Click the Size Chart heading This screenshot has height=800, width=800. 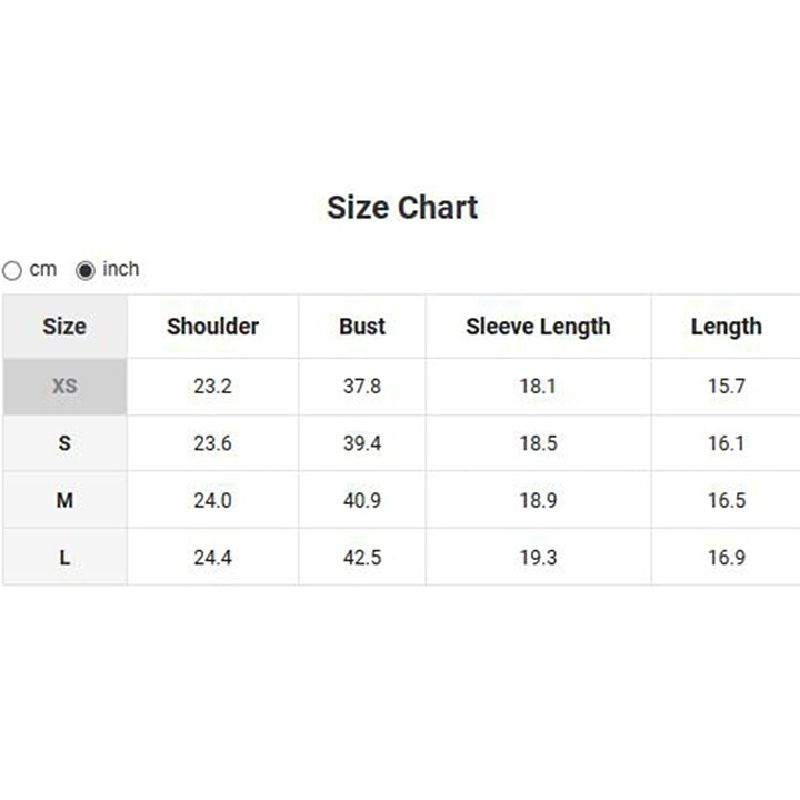[x=402, y=208]
